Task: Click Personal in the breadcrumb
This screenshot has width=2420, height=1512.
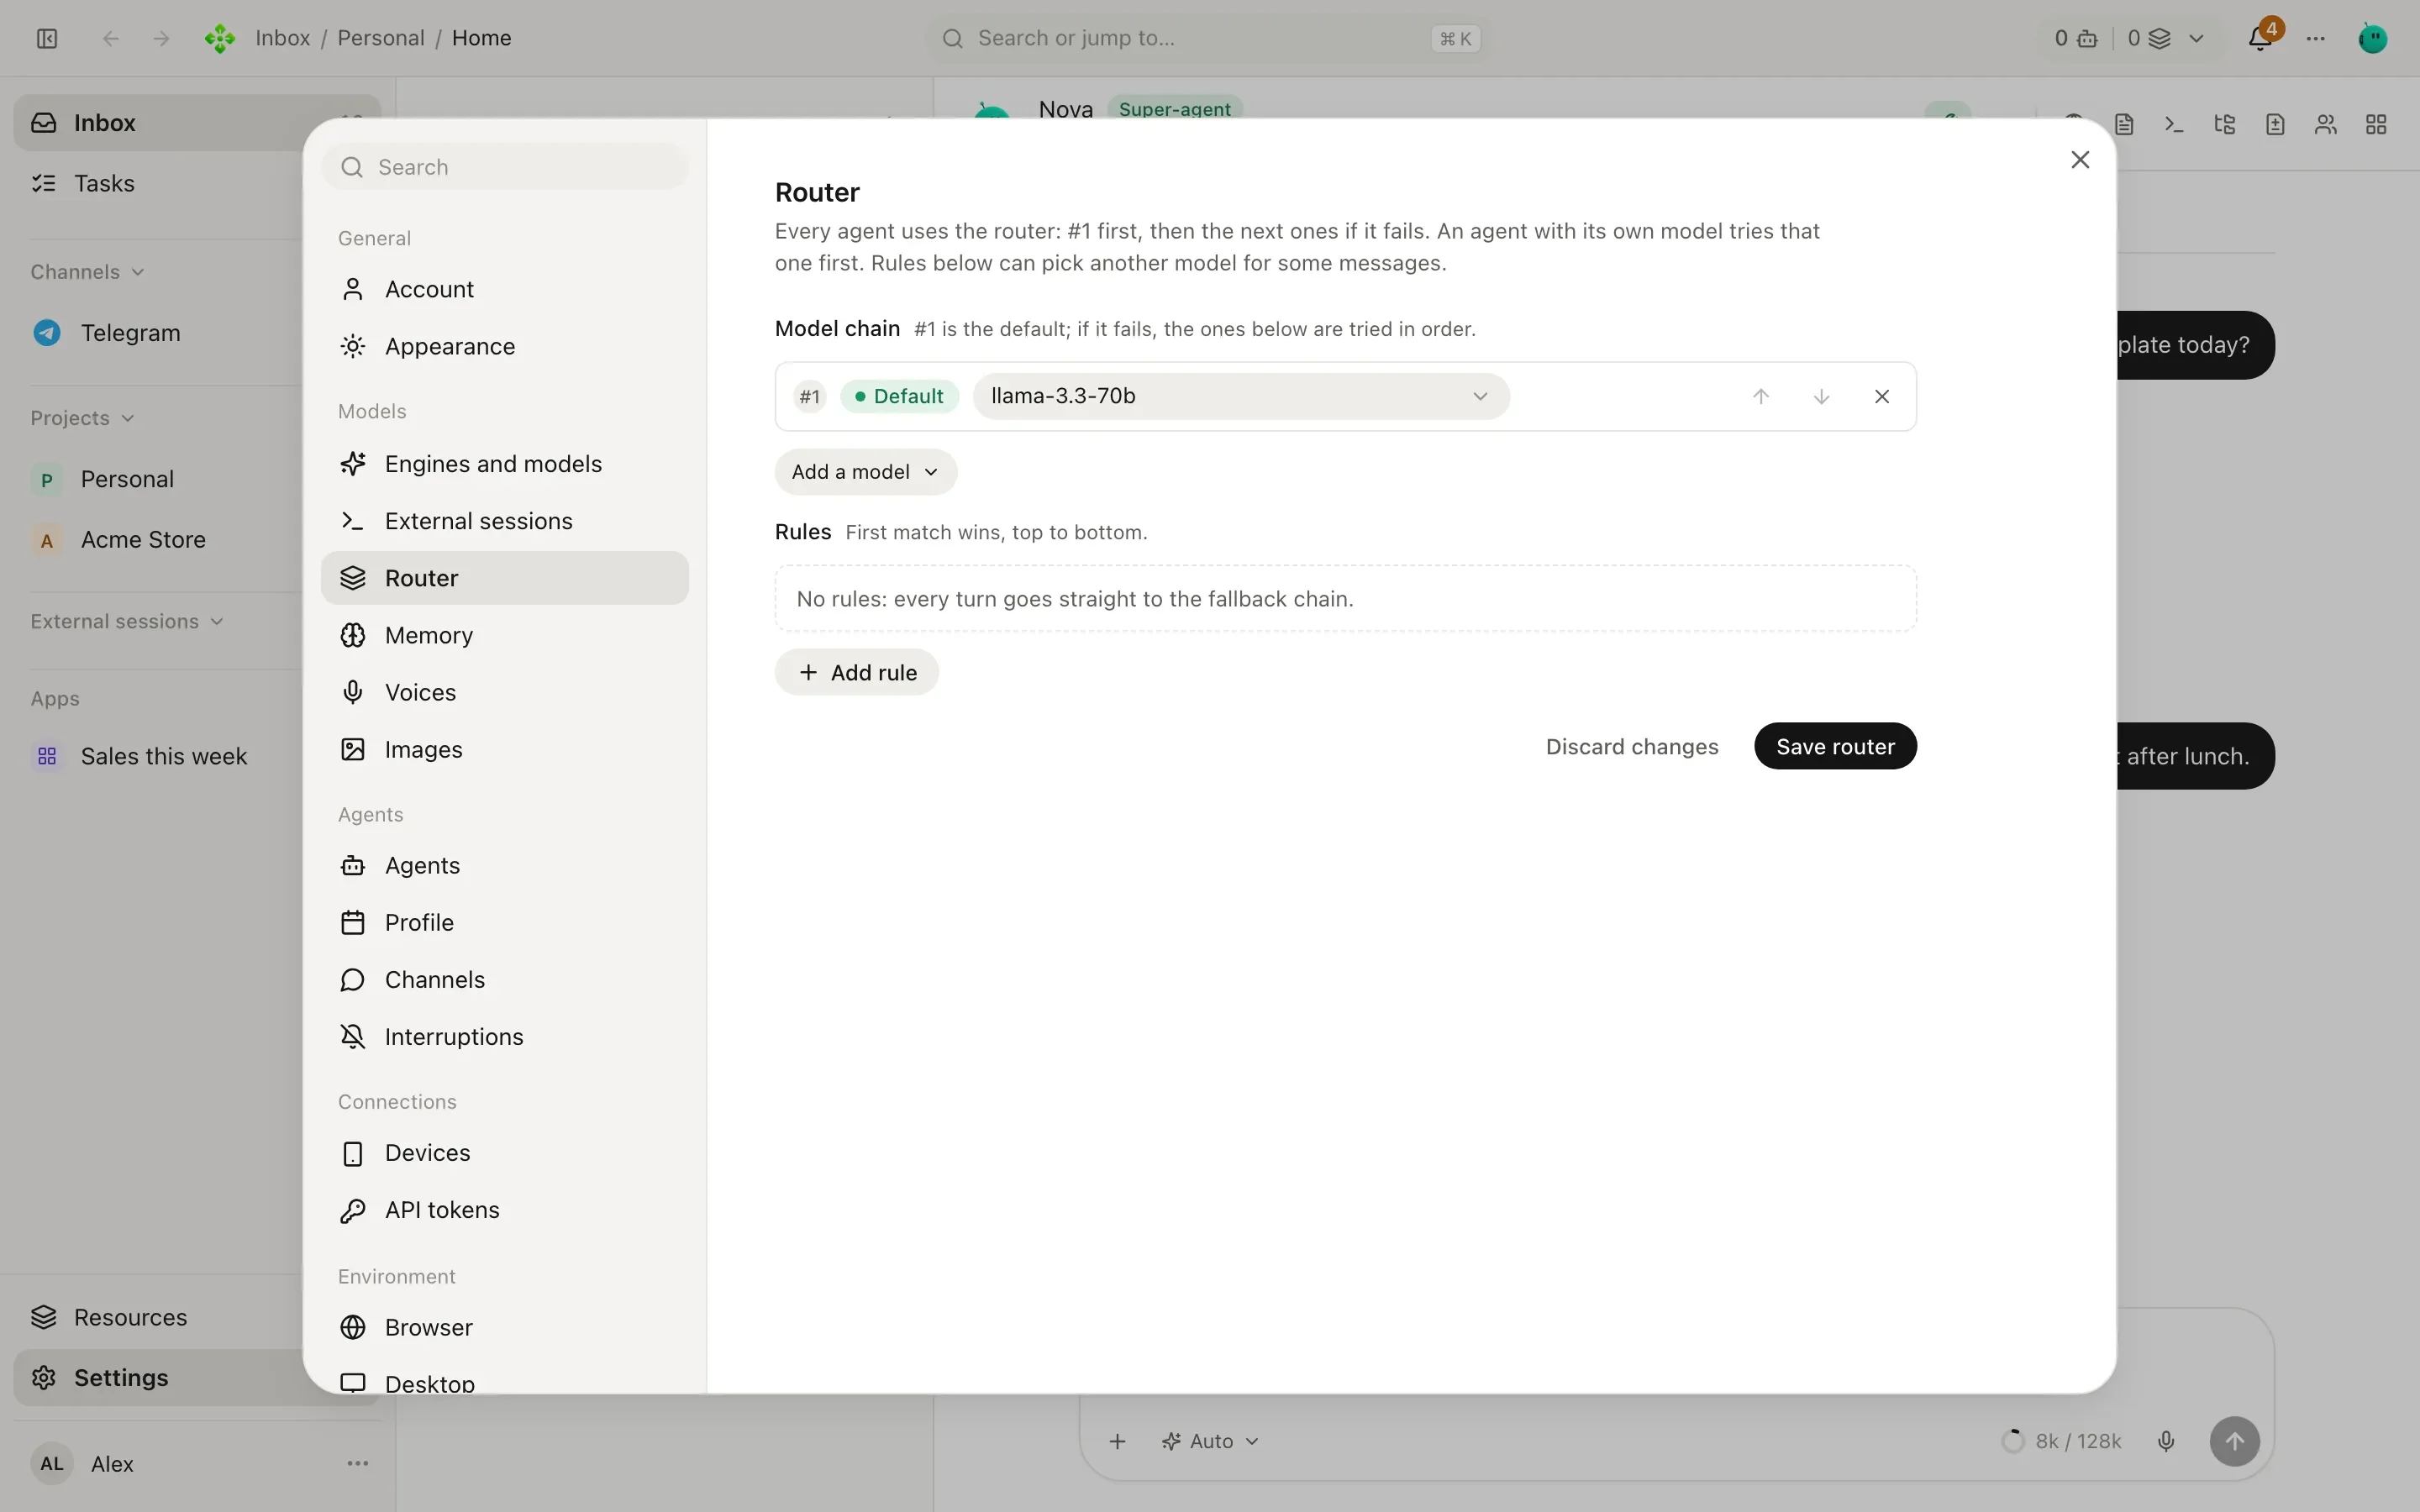Action: (380, 38)
